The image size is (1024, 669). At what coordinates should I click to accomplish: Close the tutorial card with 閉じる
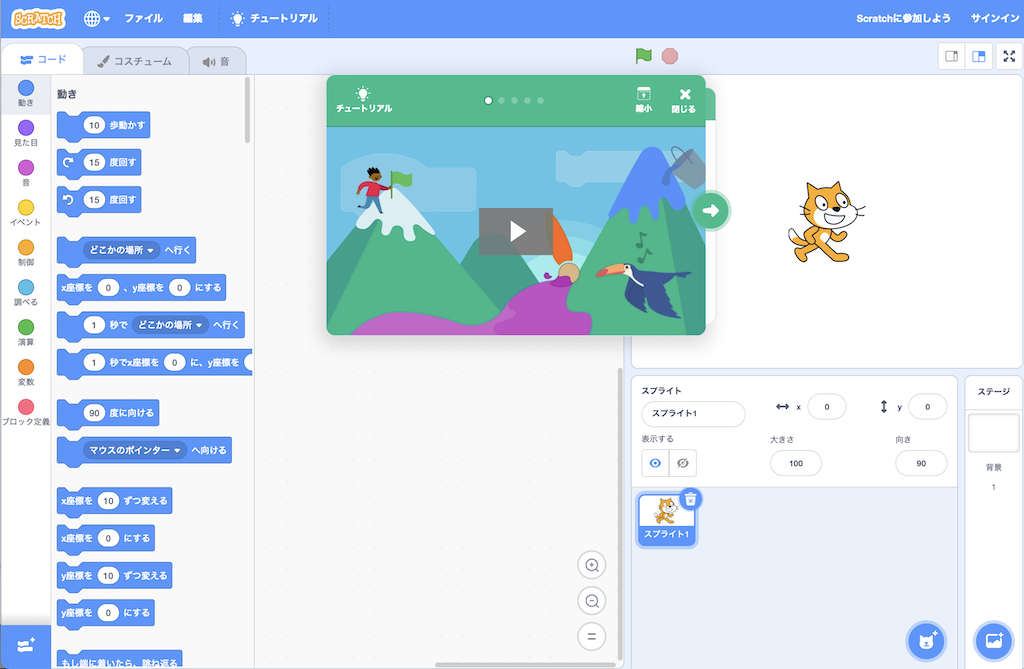pyautogui.click(x=684, y=100)
